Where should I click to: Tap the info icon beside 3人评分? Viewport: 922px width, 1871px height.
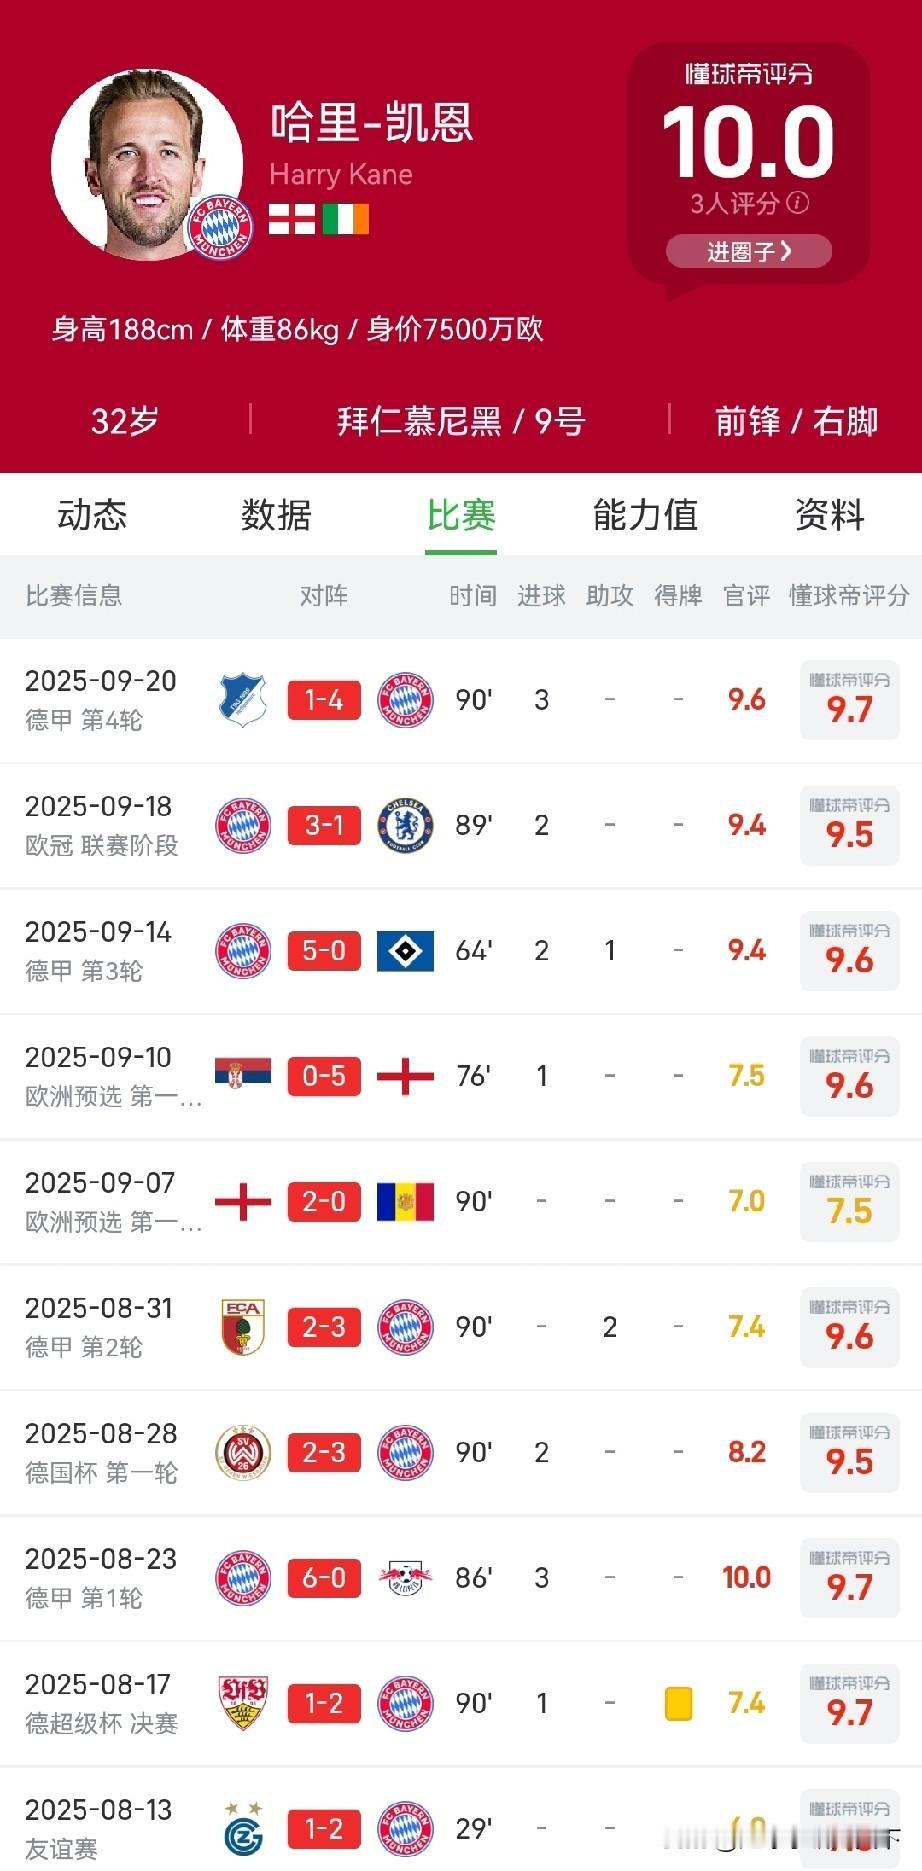point(797,203)
